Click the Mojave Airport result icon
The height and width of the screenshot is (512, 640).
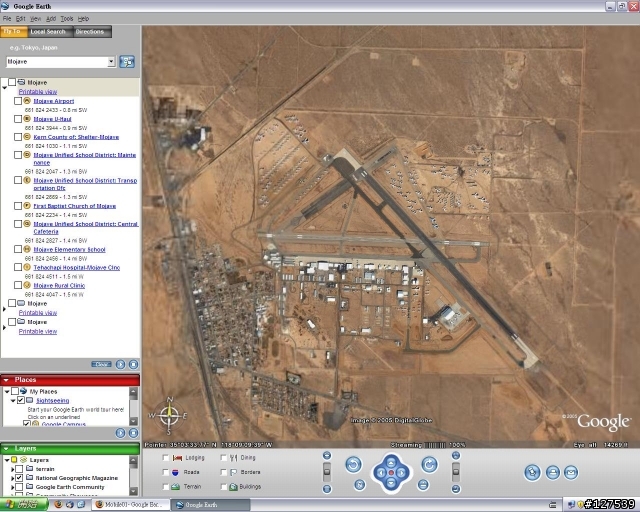27,100
